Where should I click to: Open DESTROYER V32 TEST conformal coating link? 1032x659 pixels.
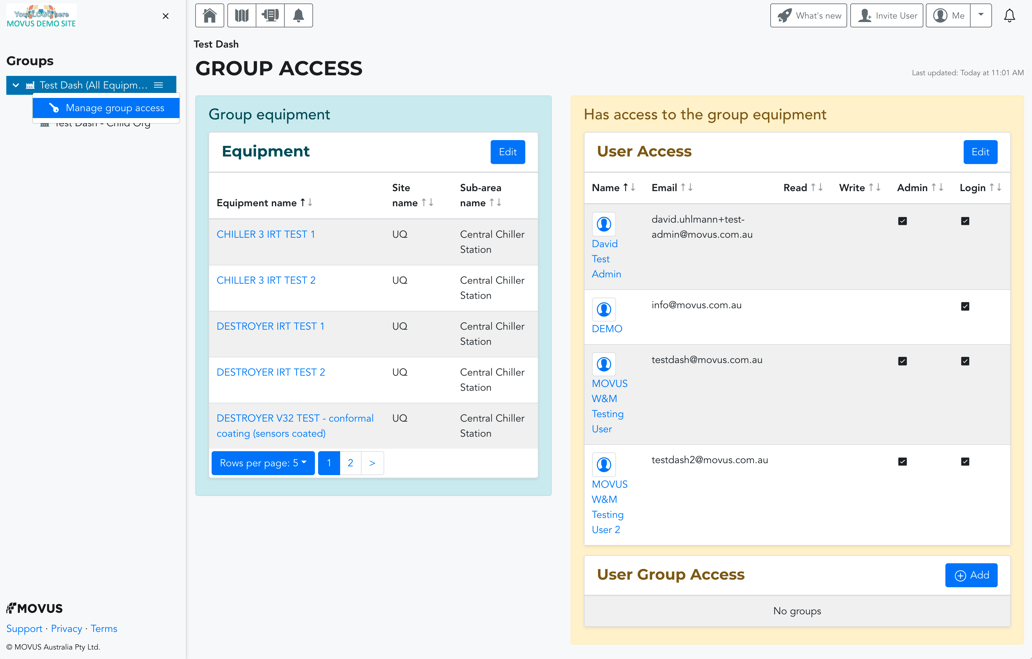[x=295, y=426]
